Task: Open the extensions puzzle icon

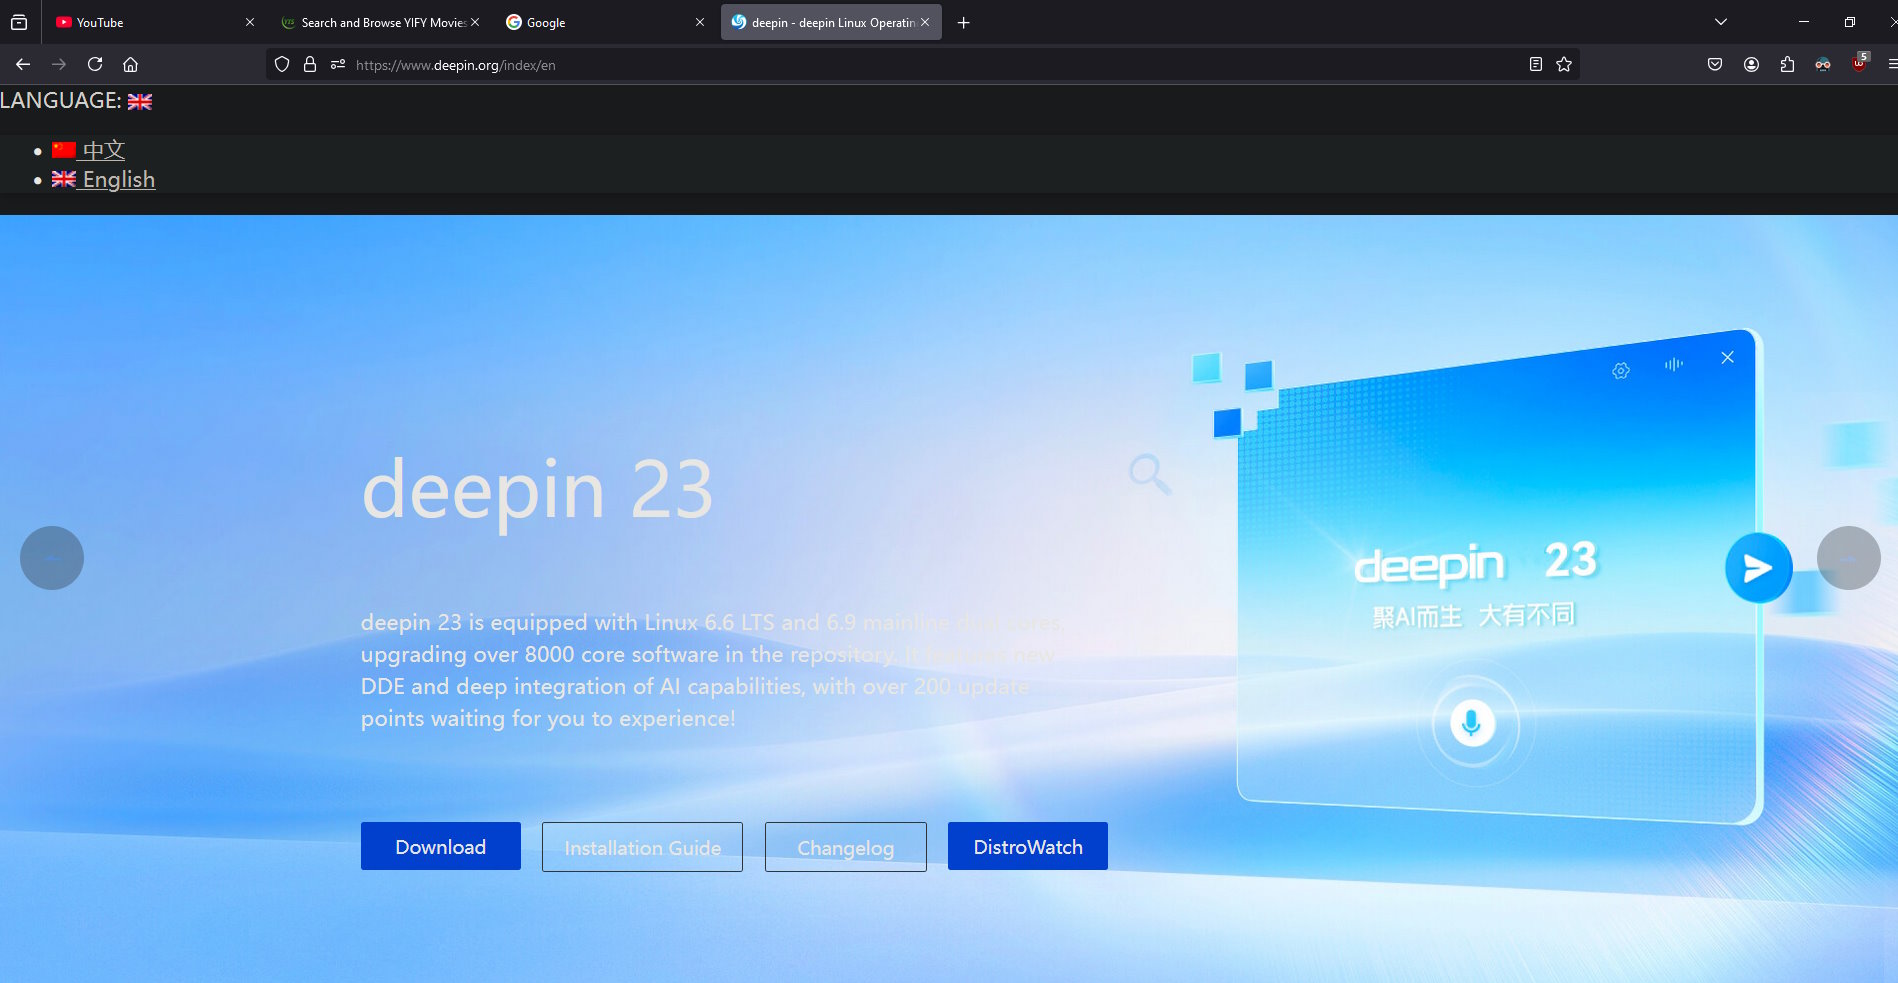Action: pos(1787,64)
